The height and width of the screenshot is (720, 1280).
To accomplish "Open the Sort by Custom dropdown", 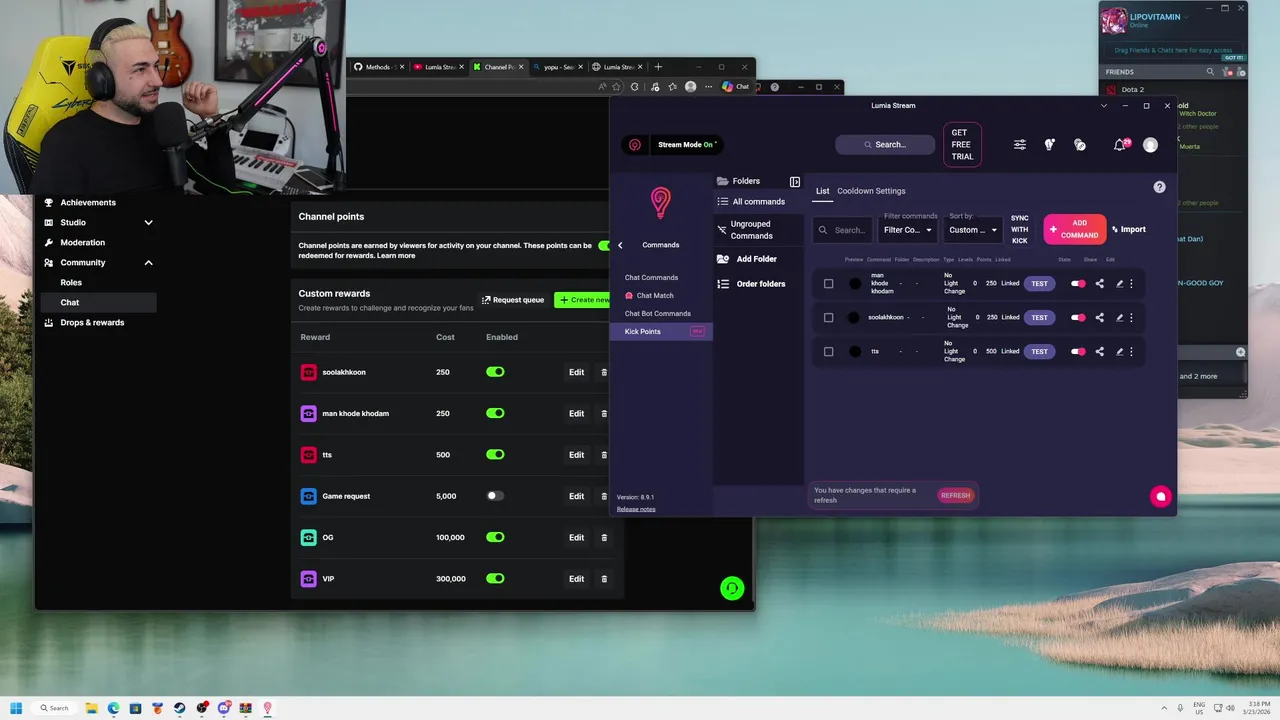I will pos(973,230).
